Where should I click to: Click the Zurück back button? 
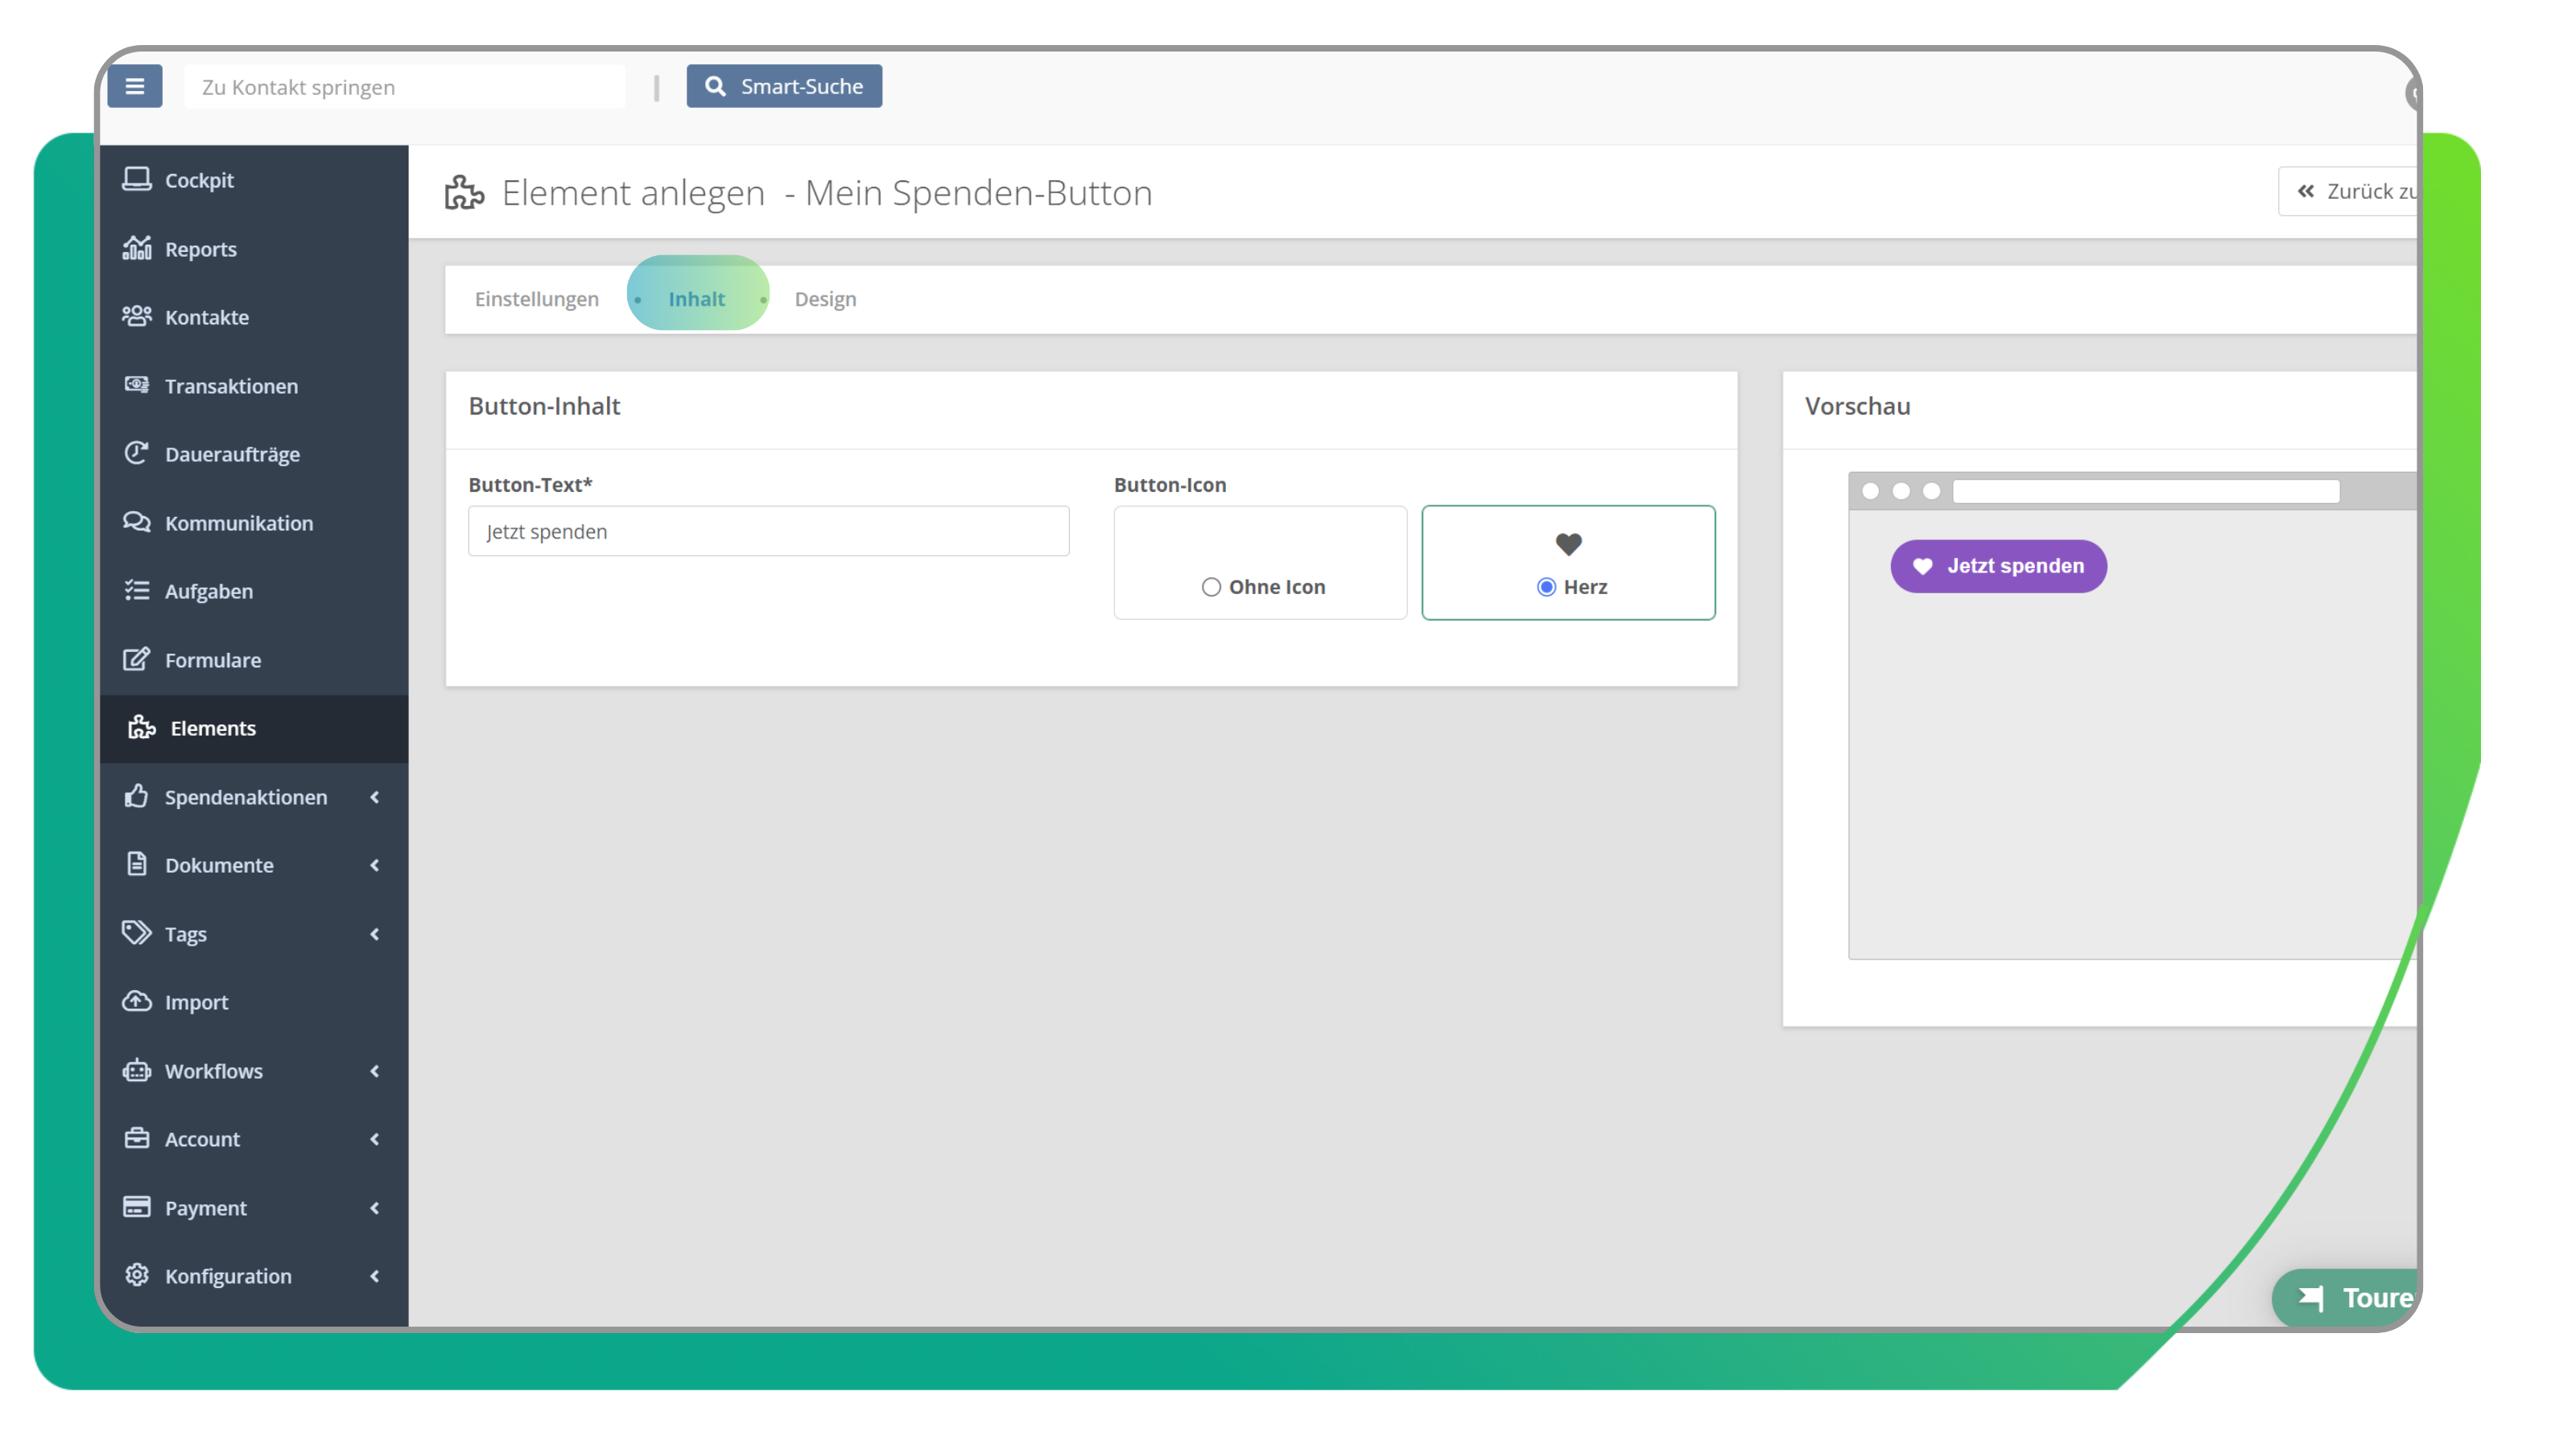pos(2350,191)
